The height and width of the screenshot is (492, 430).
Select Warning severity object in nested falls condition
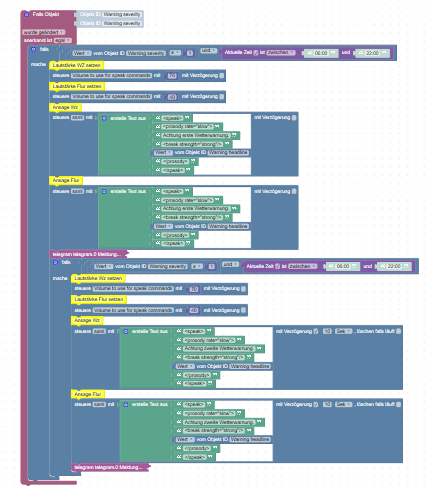pos(168,266)
